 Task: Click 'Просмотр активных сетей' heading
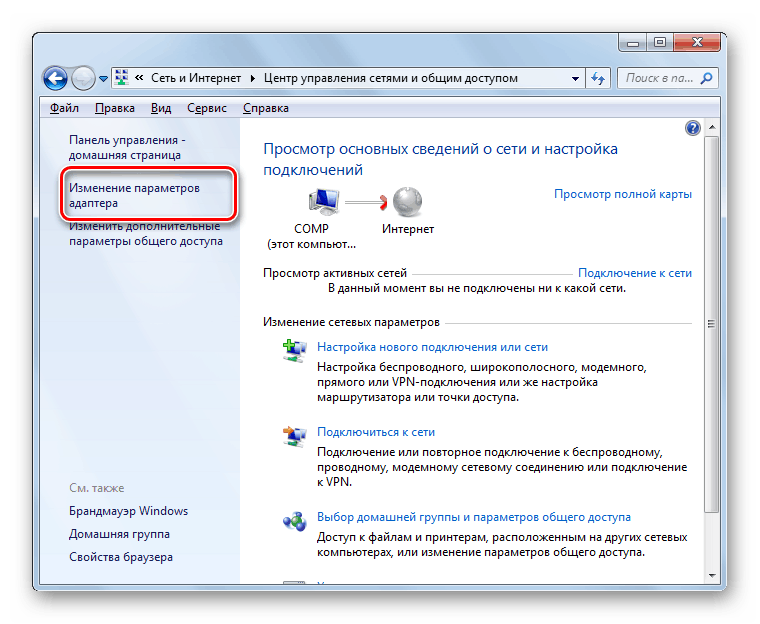click(x=335, y=273)
